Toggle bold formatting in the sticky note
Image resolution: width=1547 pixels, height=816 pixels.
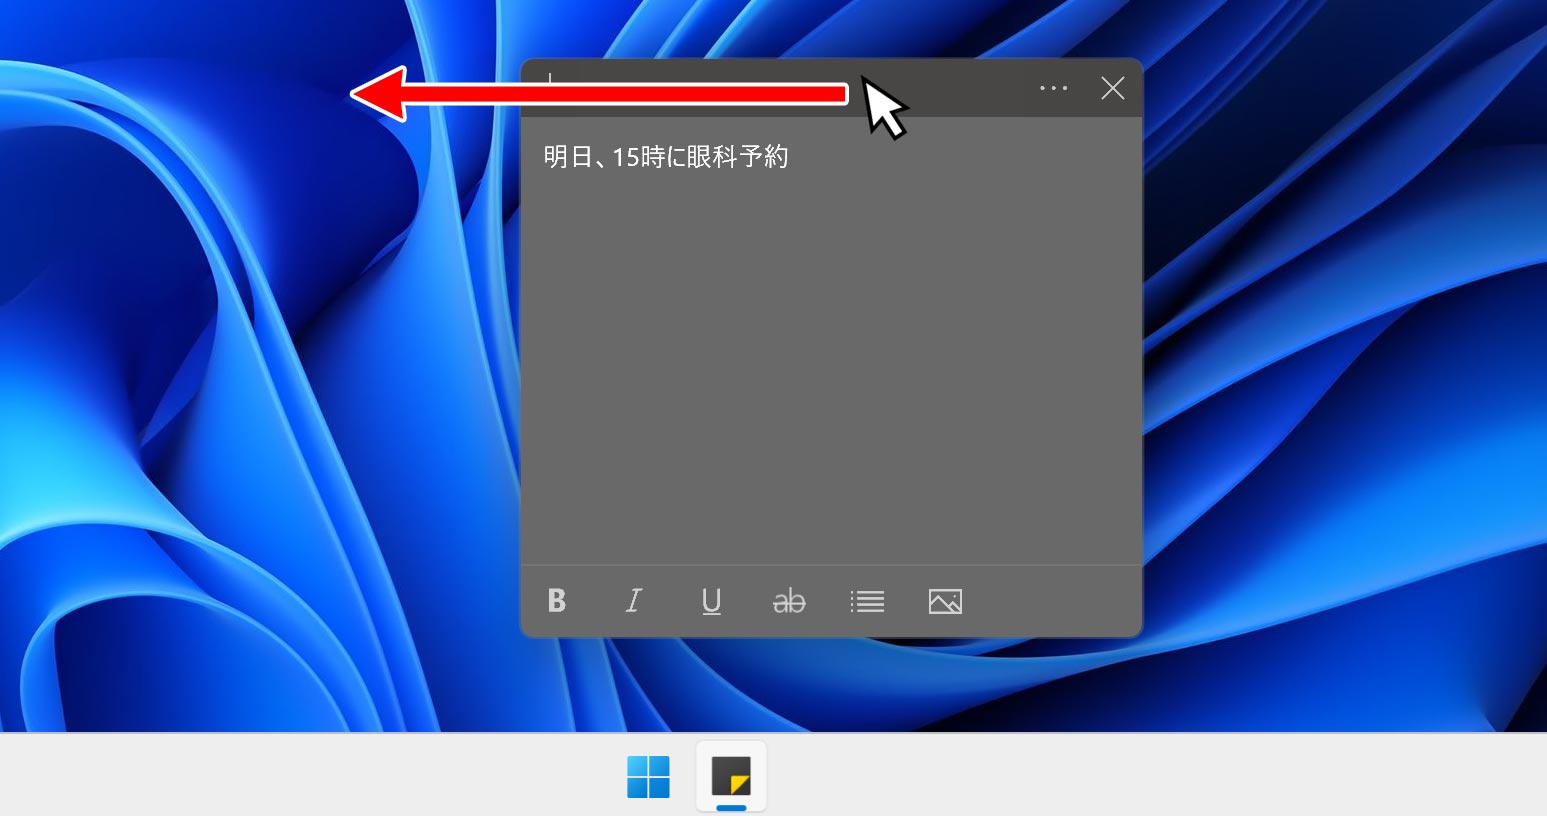[x=557, y=601]
